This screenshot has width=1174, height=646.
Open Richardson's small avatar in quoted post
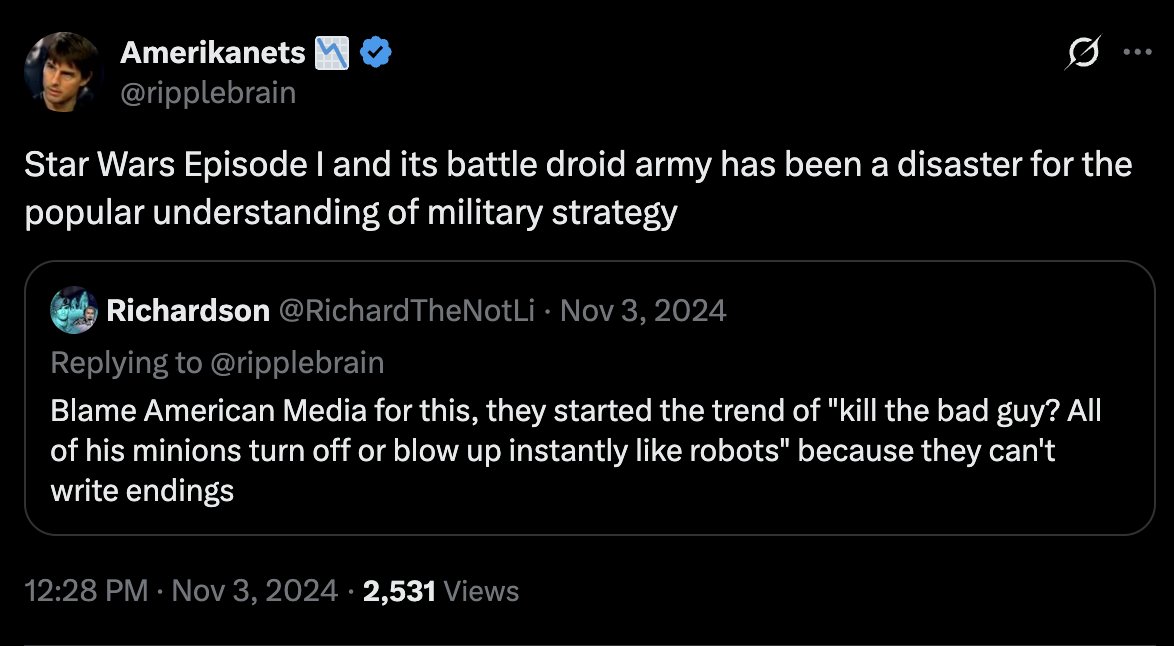click(74, 311)
